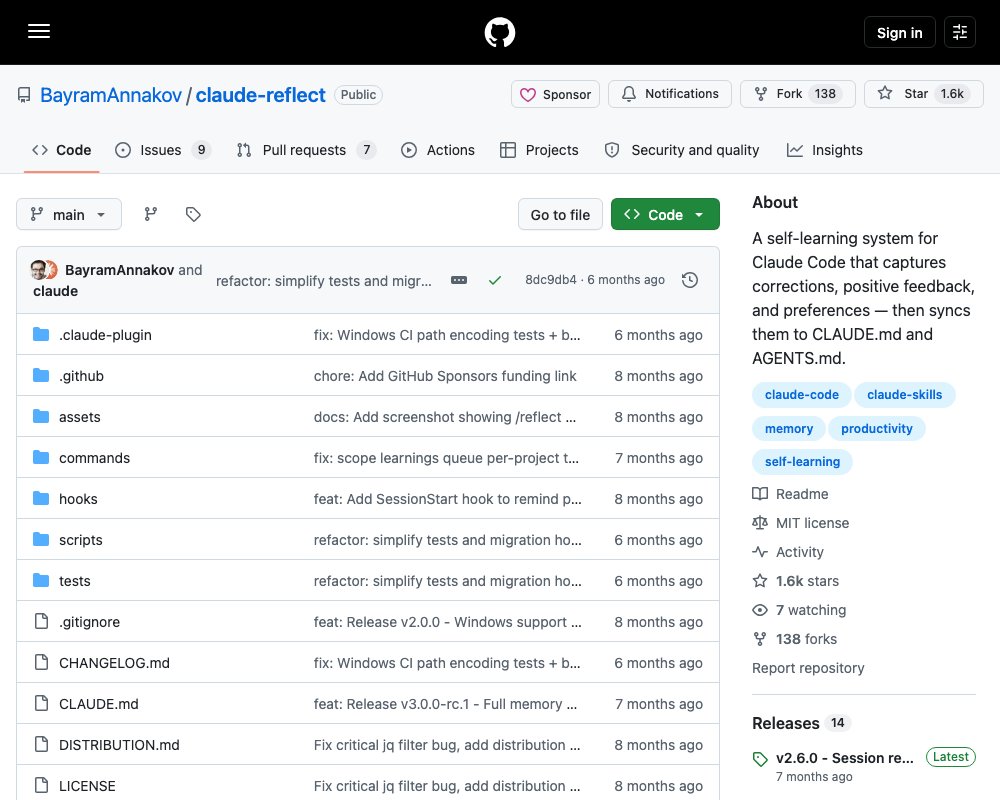Open BayramAnnakov owner profile link

(x=111, y=95)
